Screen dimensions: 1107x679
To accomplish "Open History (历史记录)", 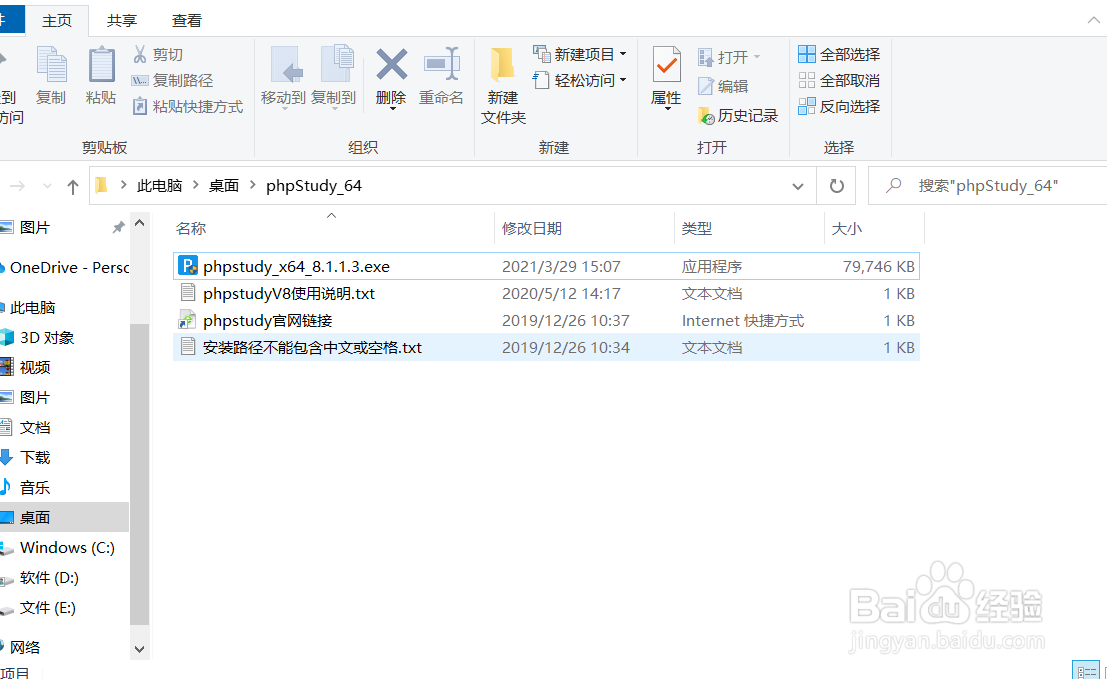I will 738,115.
